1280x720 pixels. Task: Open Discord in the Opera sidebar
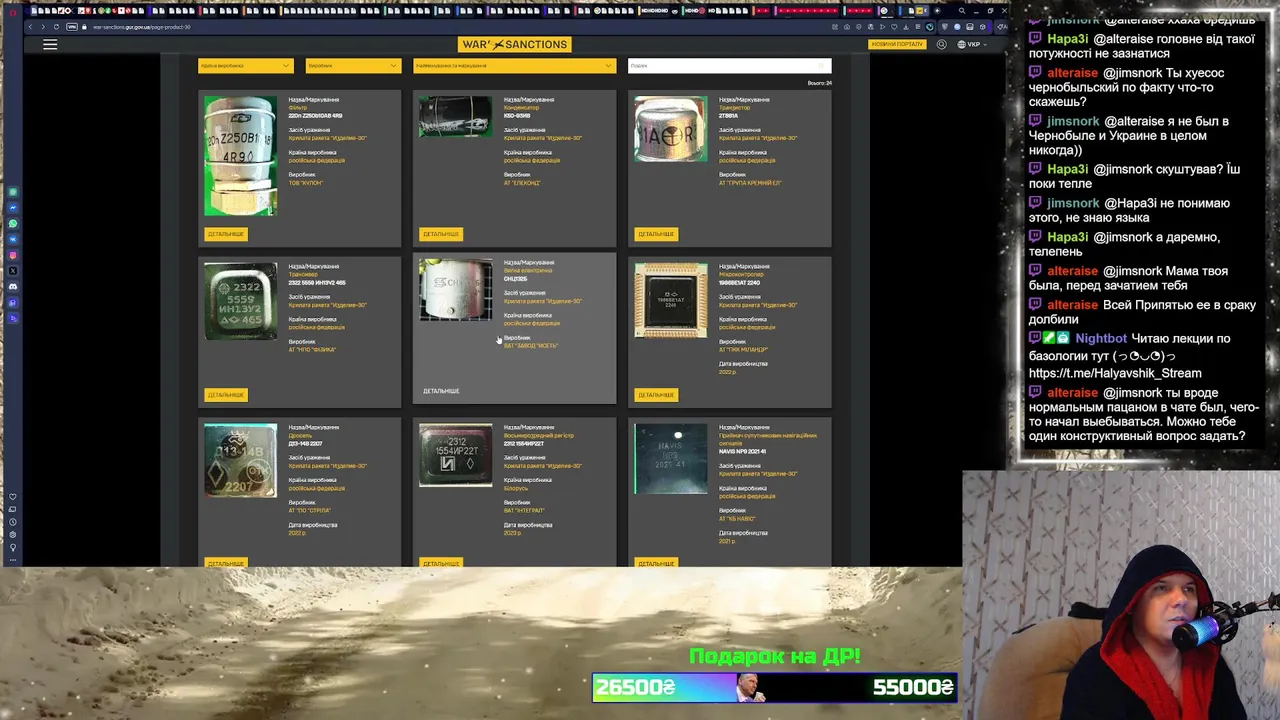(x=13, y=287)
